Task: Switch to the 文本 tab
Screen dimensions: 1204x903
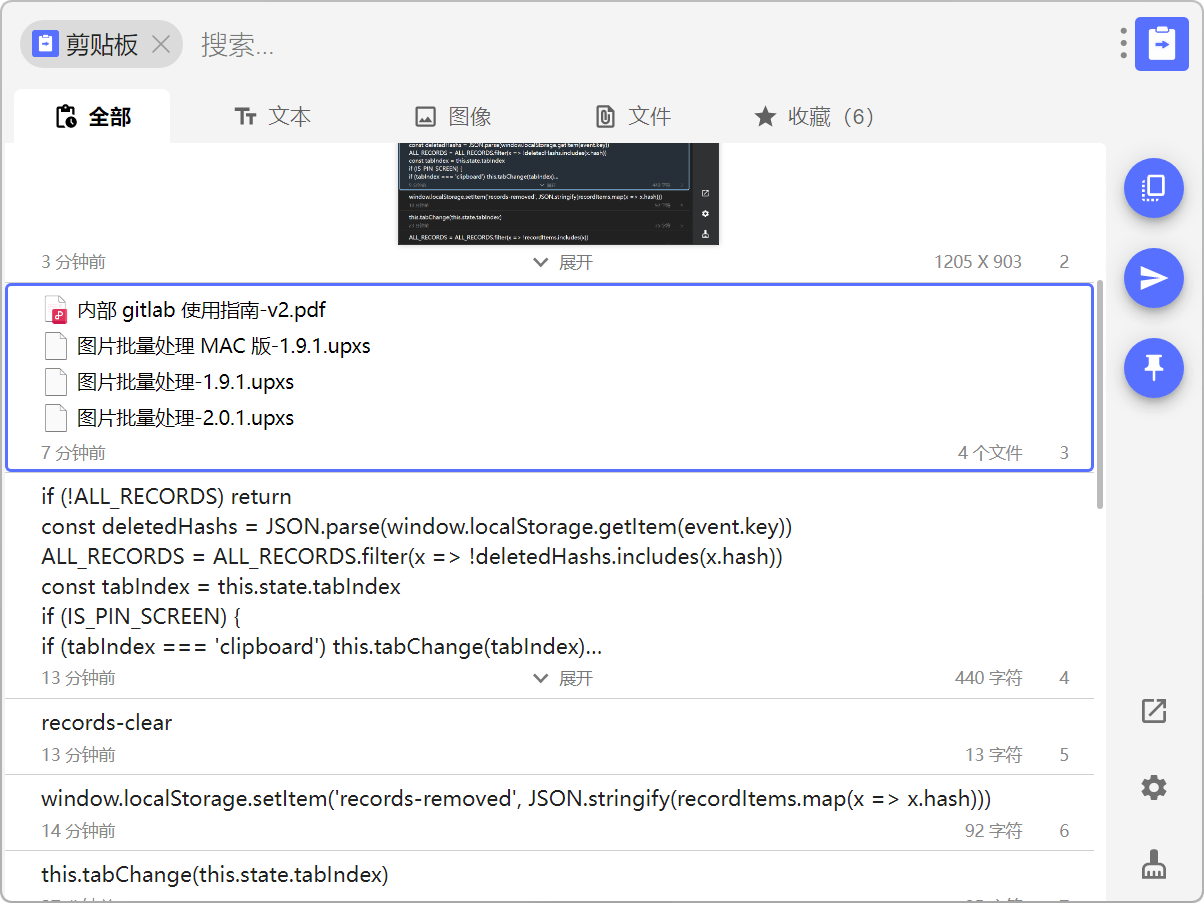Action: tap(273, 117)
